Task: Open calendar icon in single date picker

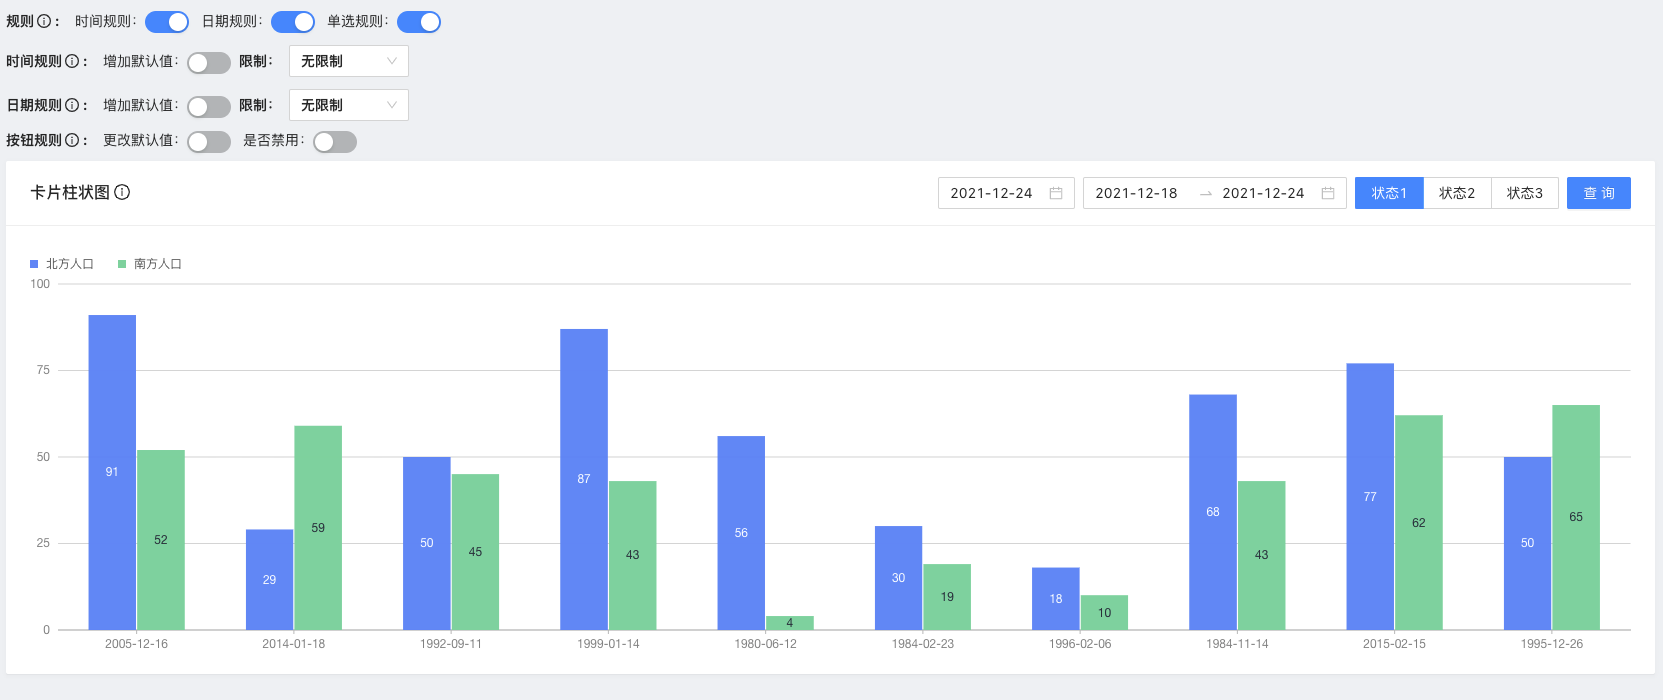Action: 1056,193
